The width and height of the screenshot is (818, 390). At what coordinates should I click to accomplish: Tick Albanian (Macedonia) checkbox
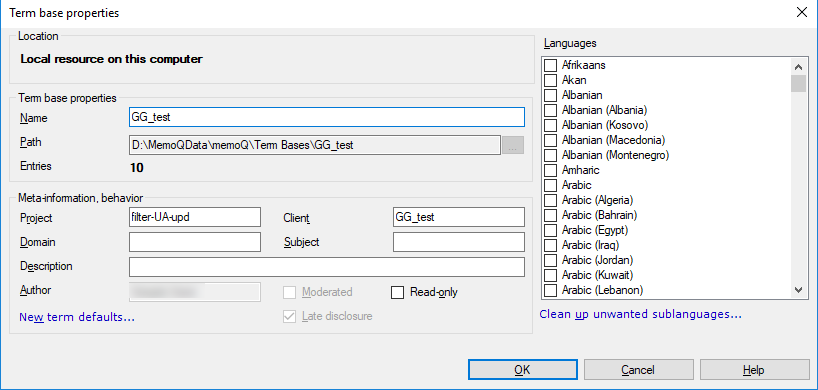[550, 140]
